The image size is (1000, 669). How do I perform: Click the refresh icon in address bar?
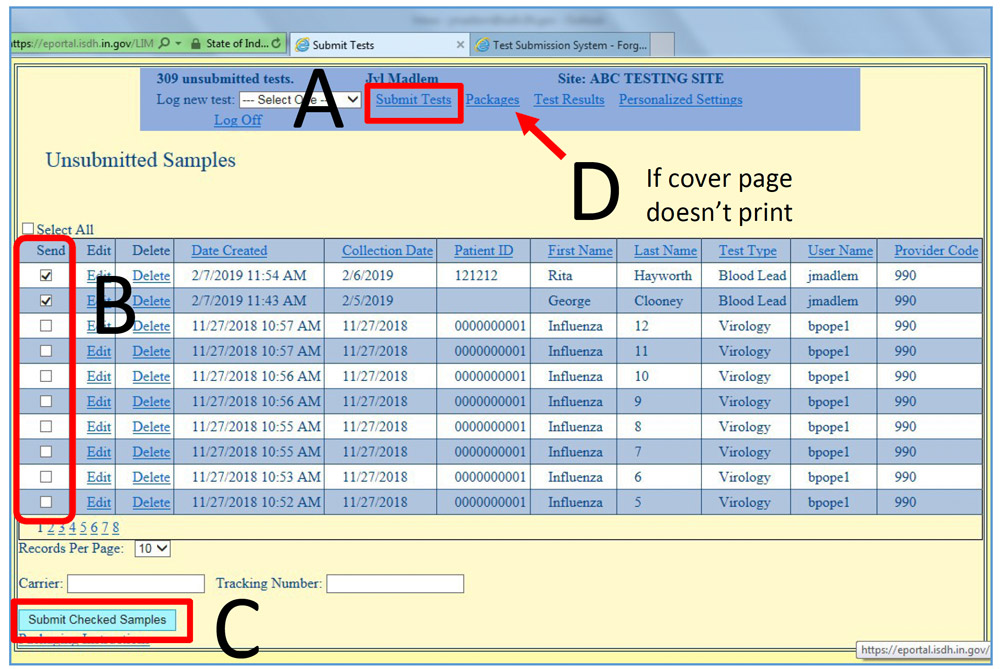point(277,44)
